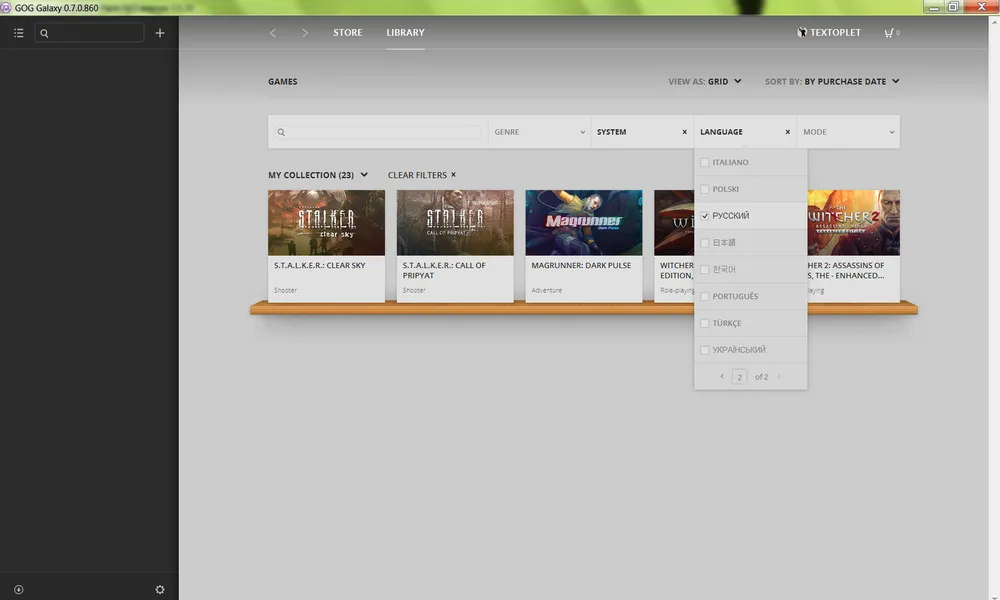
Task: Switch to the Store tab
Action: [x=348, y=33]
